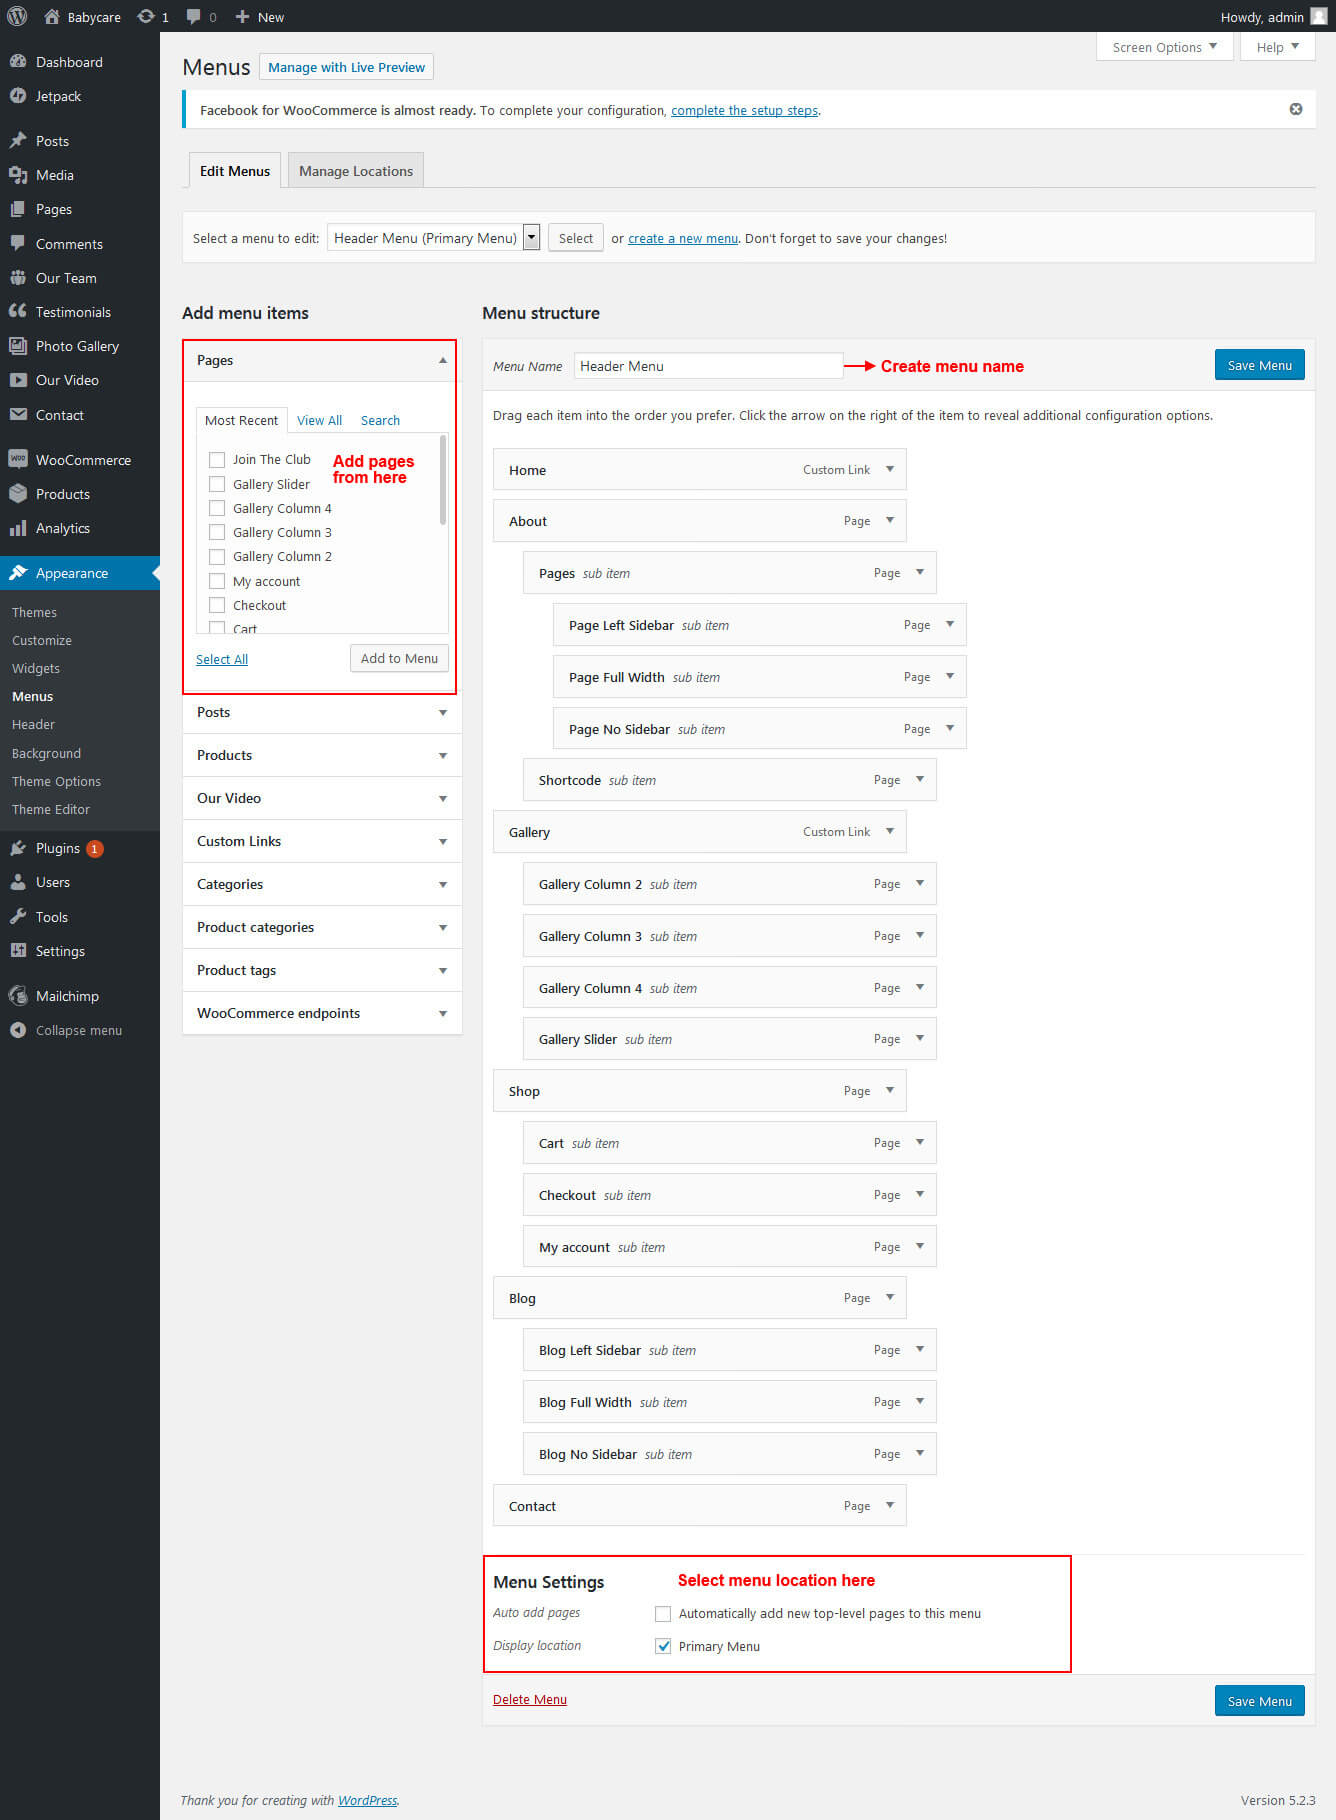Click the Add to Menu button
Screen dimensions: 1336x1820
pyautogui.click(x=399, y=658)
